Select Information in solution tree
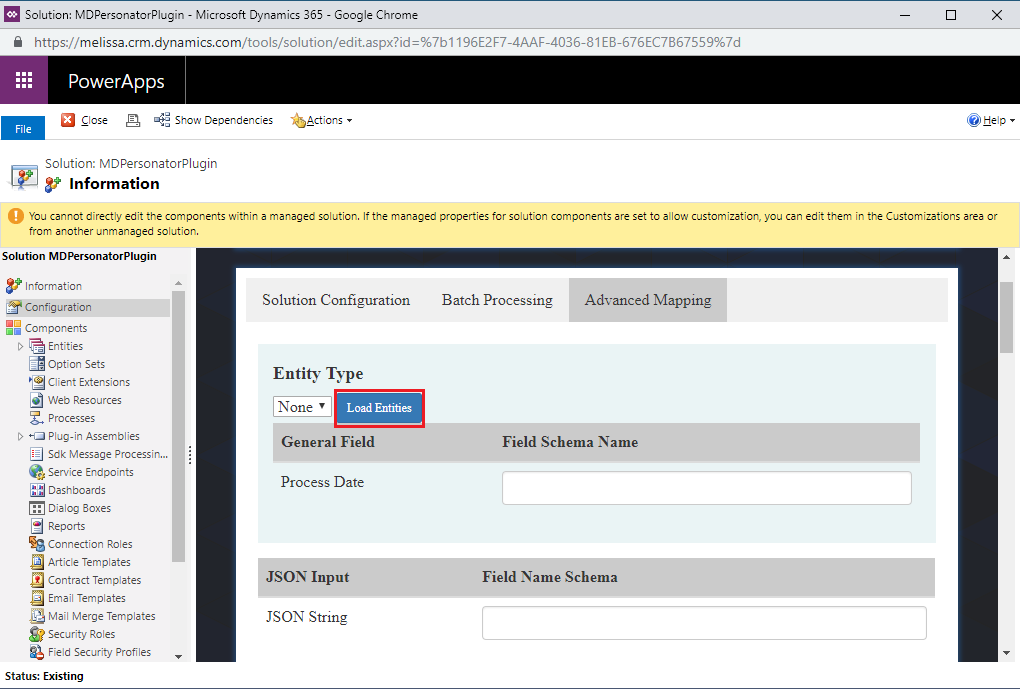The image size is (1020, 689). (x=53, y=286)
